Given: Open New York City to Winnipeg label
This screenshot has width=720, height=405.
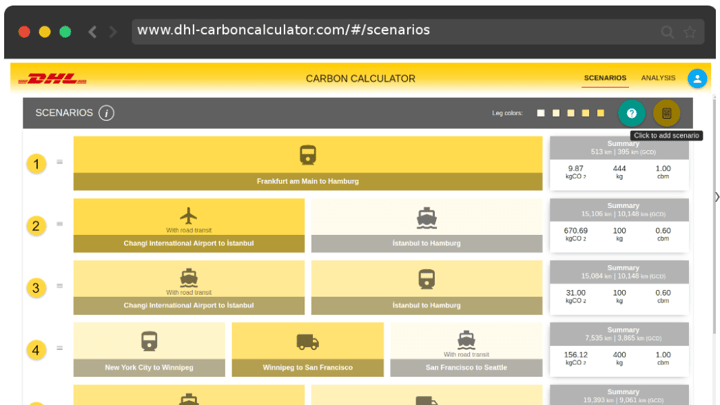Looking at the screenshot, I should tap(149, 367).
